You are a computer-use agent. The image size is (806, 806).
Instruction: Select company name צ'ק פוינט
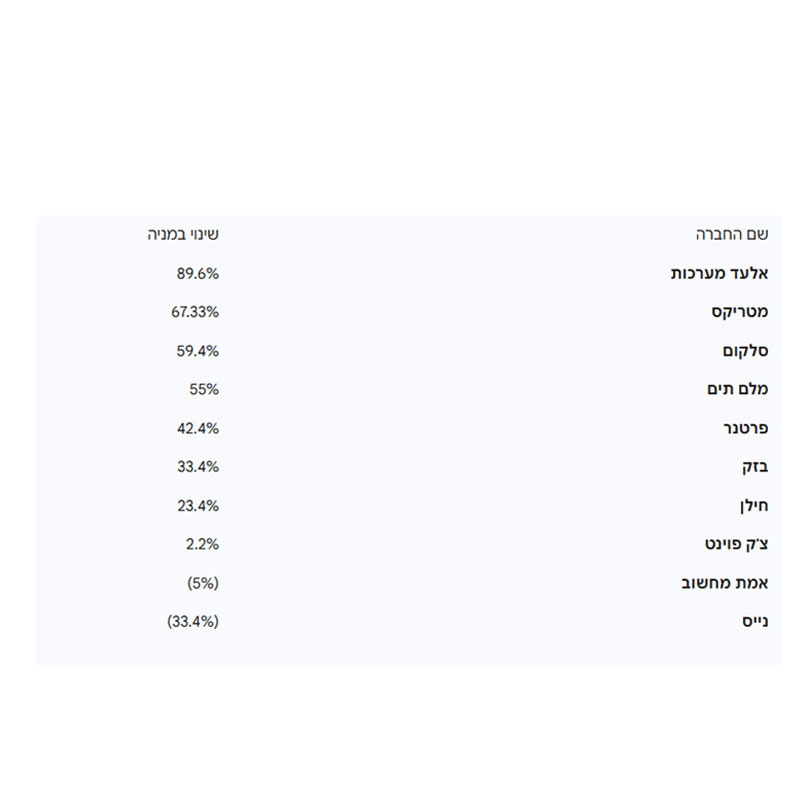click(x=736, y=544)
